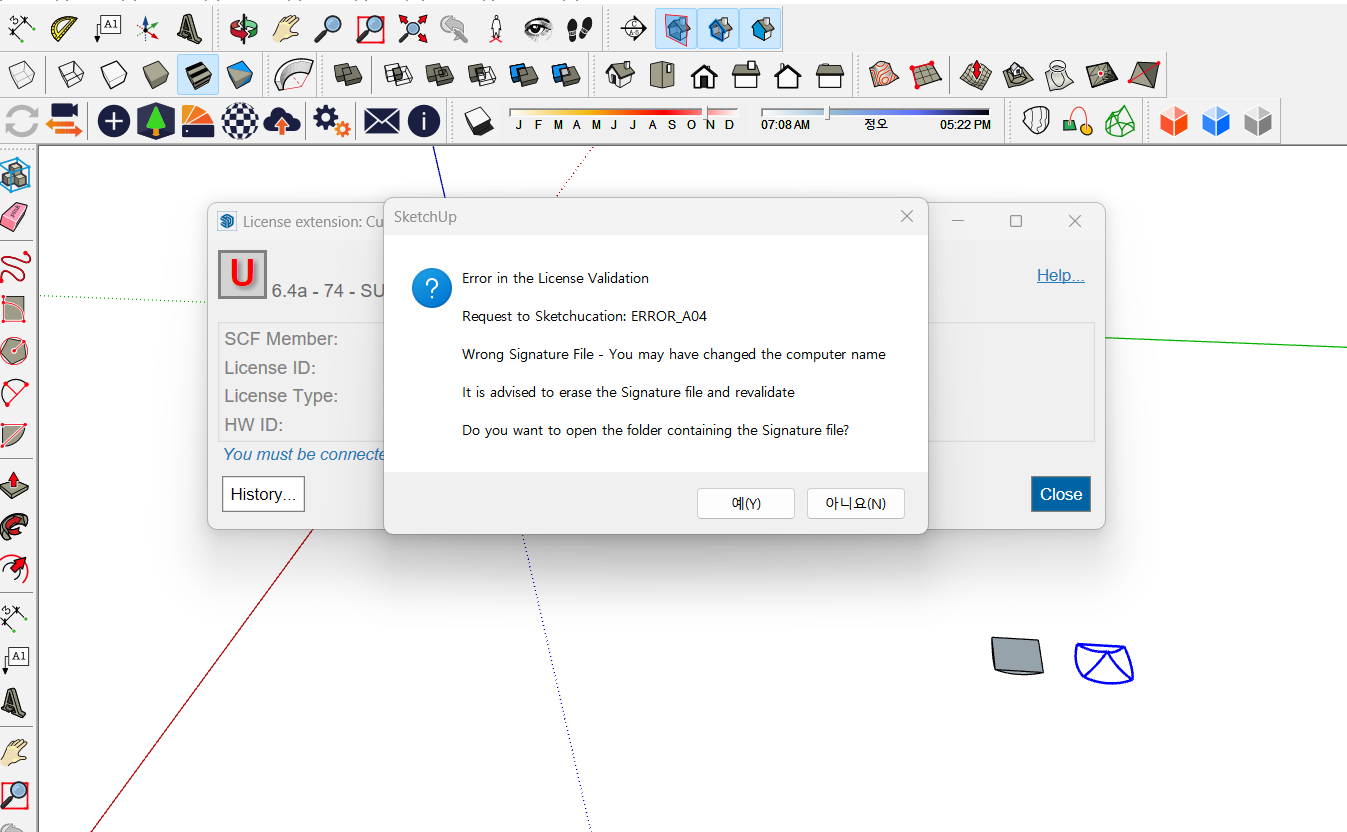Close the SketchUp error dialog

tap(907, 216)
